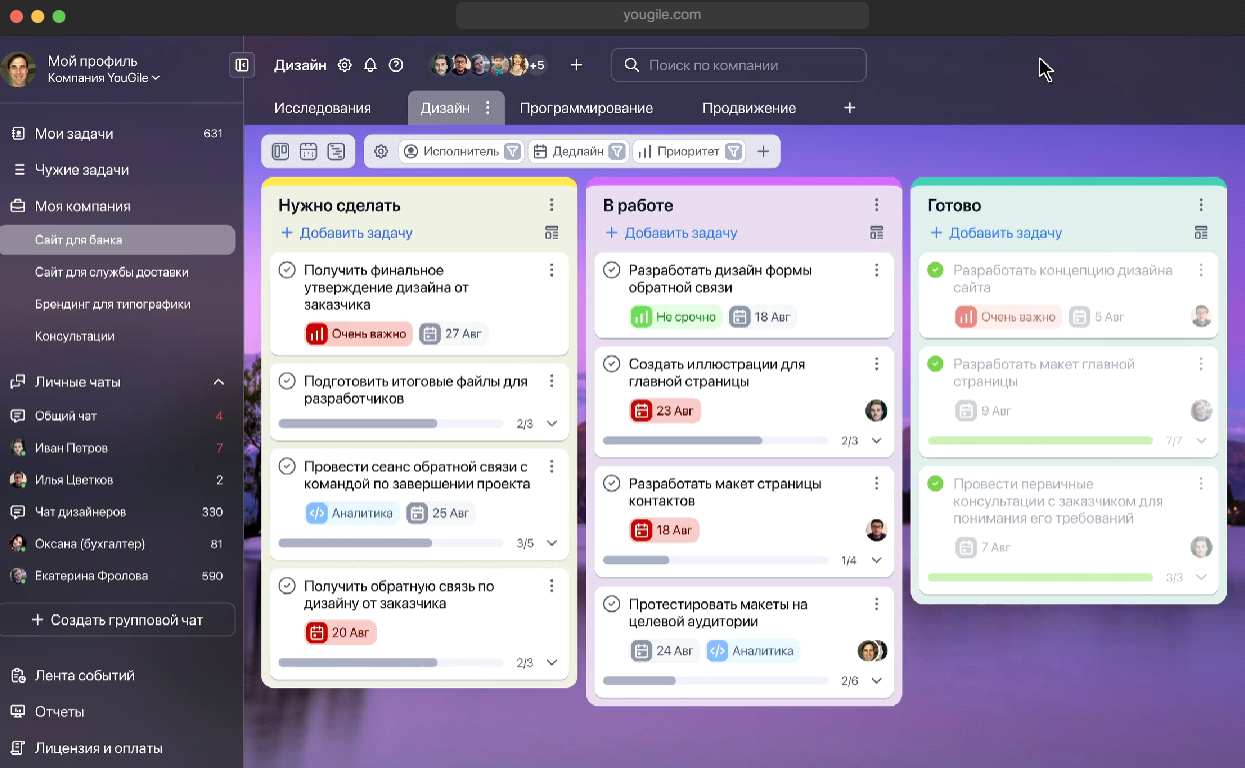Click 'Добавить задачу' in В работе column
Screen dimensions: 1245x768
tap(680, 233)
